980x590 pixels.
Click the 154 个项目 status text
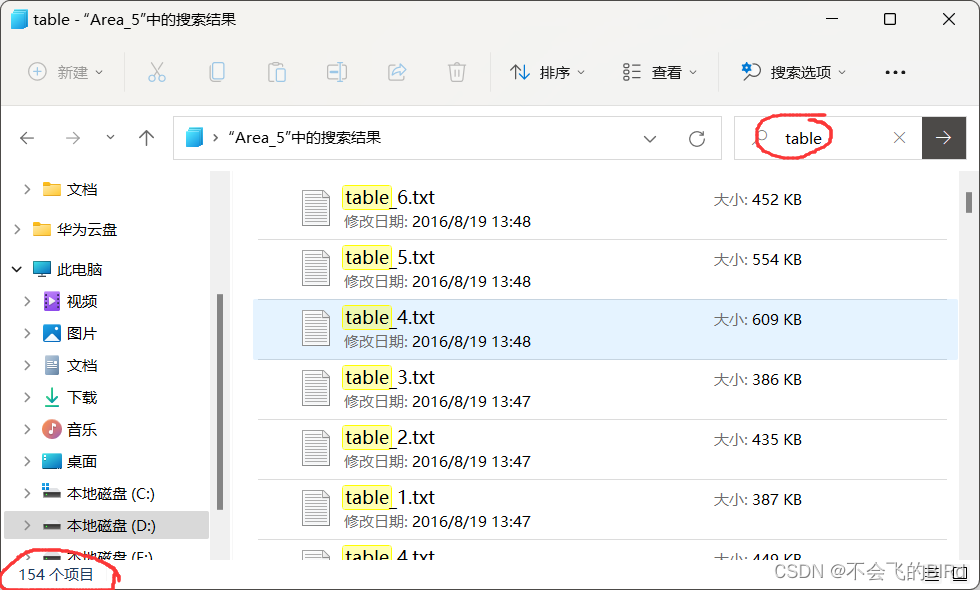click(x=56, y=574)
